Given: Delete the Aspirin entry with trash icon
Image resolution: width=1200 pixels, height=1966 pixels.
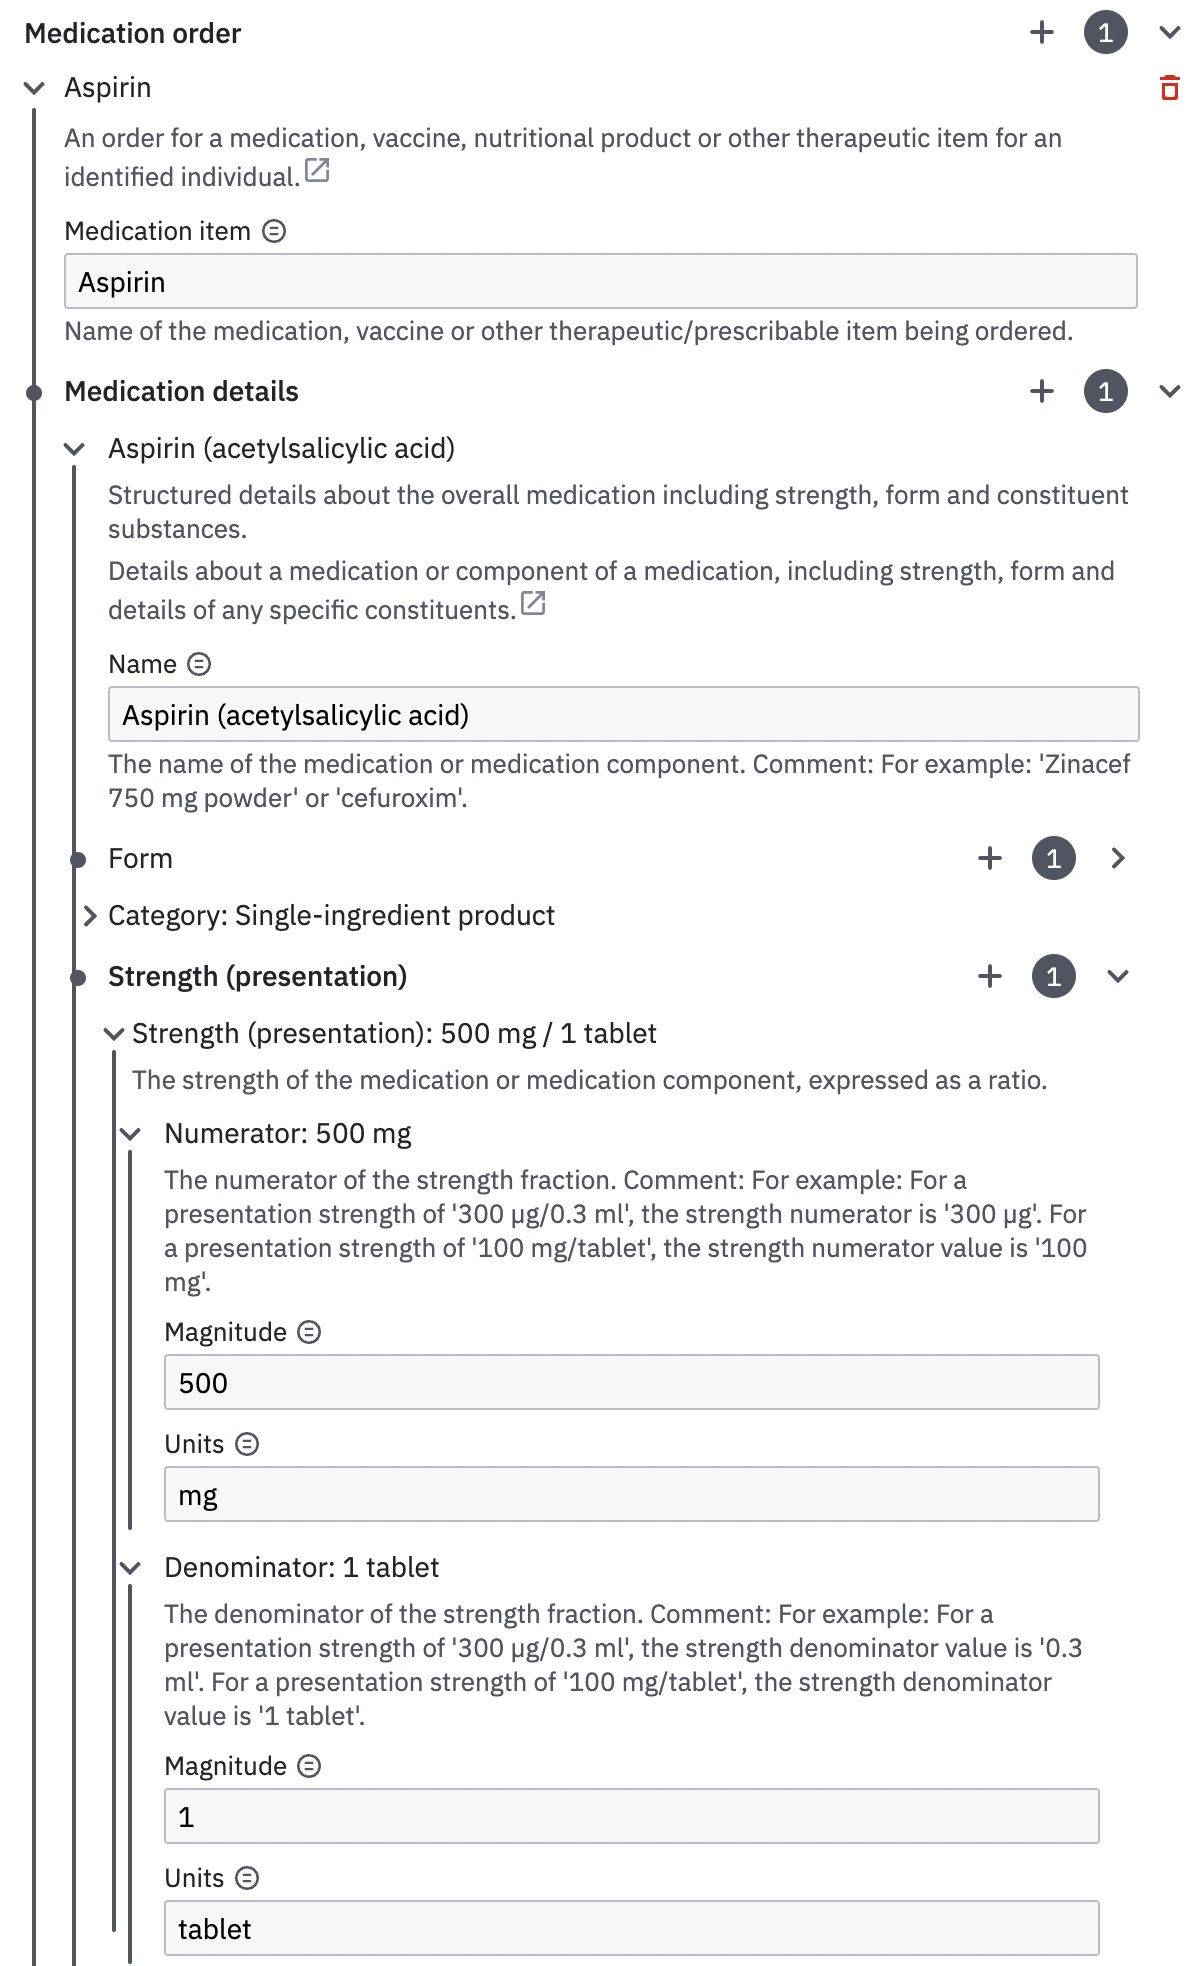Looking at the screenshot, I should coord(1169,88).
